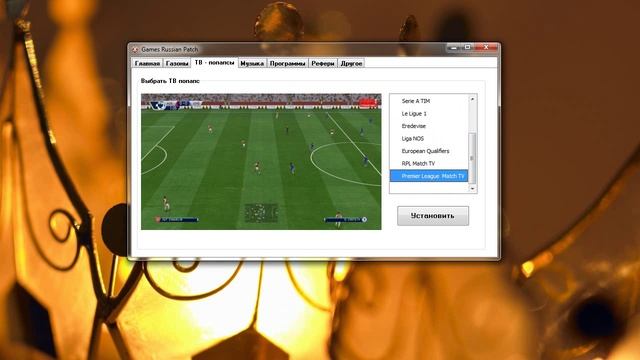Switch to the Газоны tab
640x360 pixels.
click(x=177, y=63)
